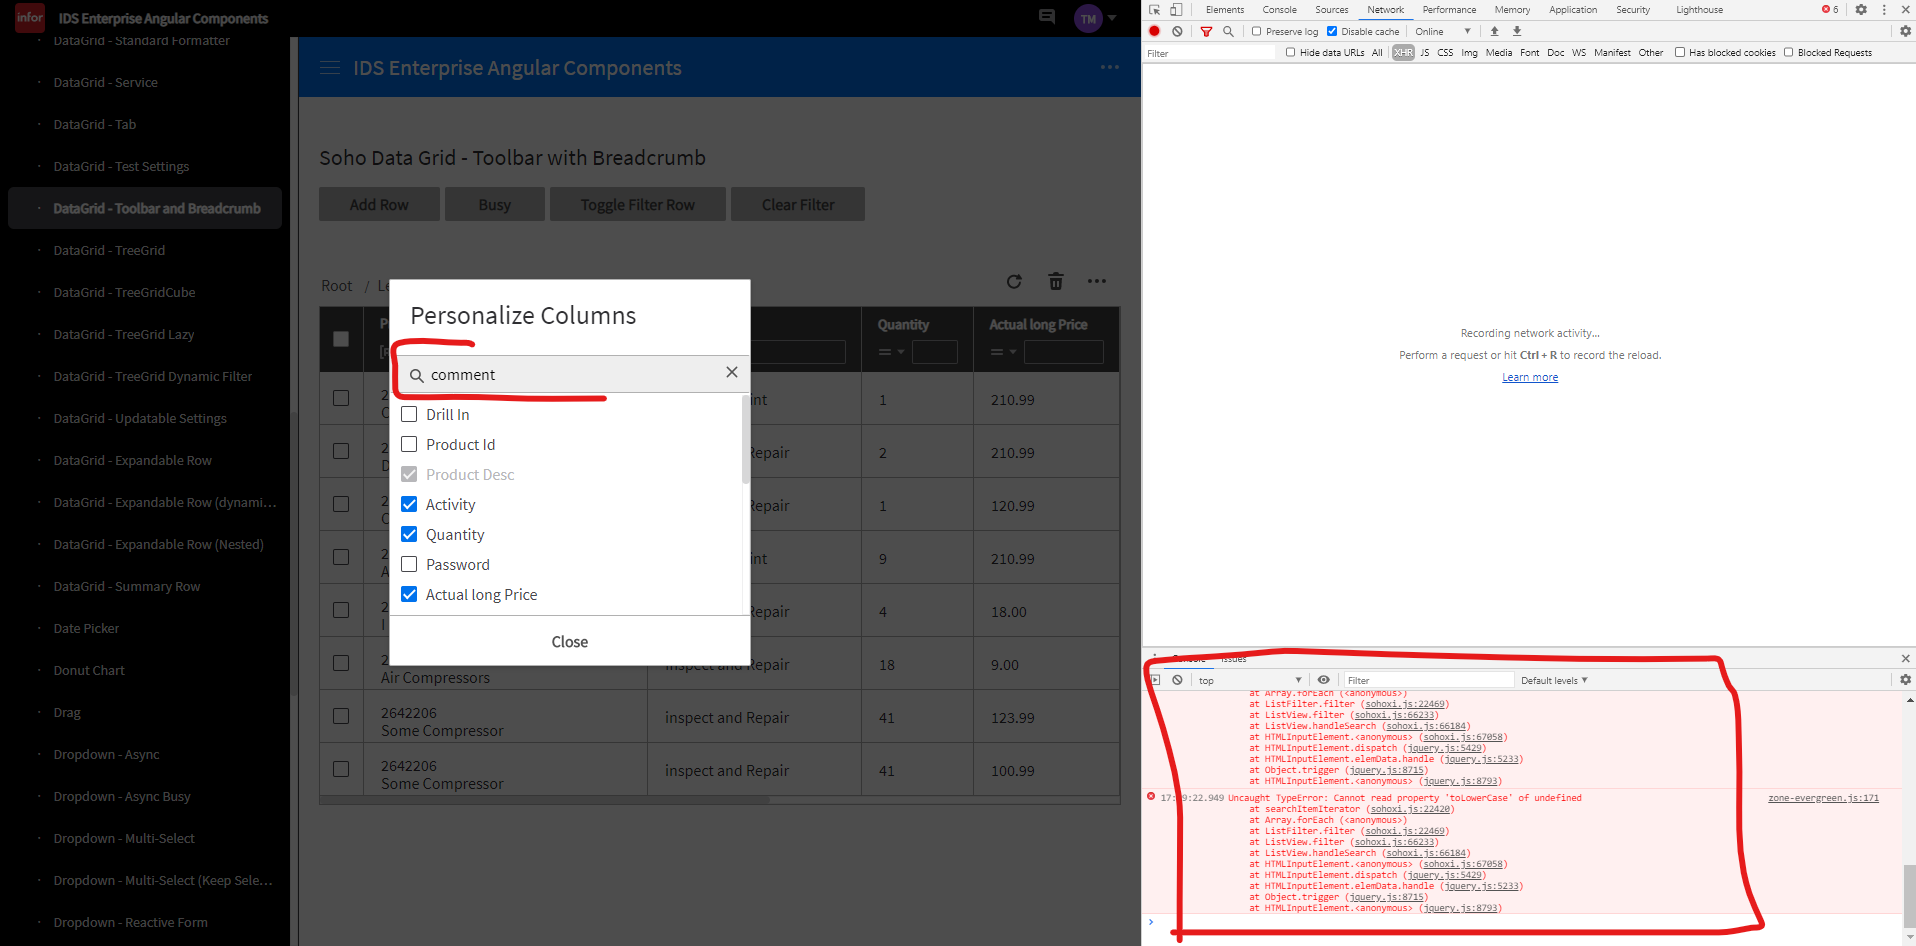Select the JS request type filter

tap(1425, 52)
